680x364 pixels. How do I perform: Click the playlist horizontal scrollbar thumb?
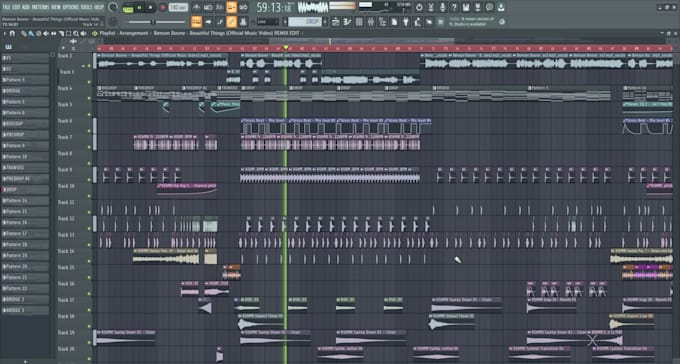[x=362, y=41]
